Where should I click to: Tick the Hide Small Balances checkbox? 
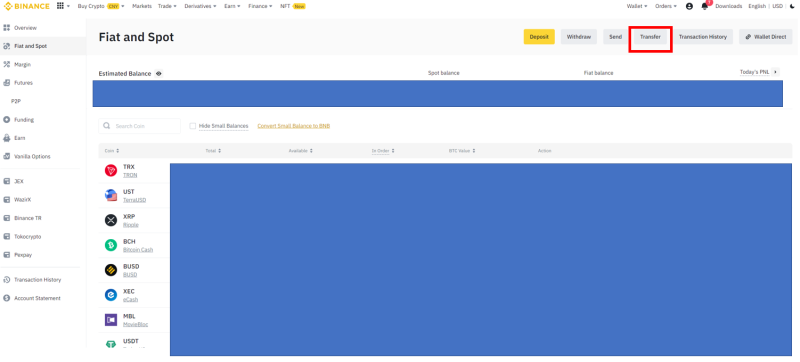pos(193,126)
